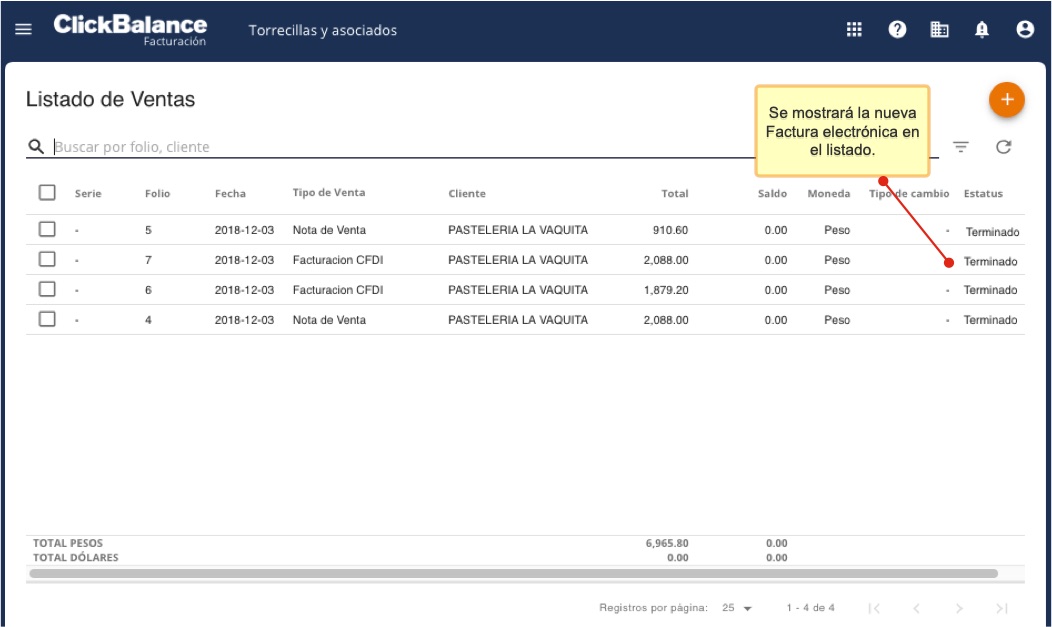Tick the checkbox for folio 4 row
Screen dimensions: 1052x627
coord(47,320)
